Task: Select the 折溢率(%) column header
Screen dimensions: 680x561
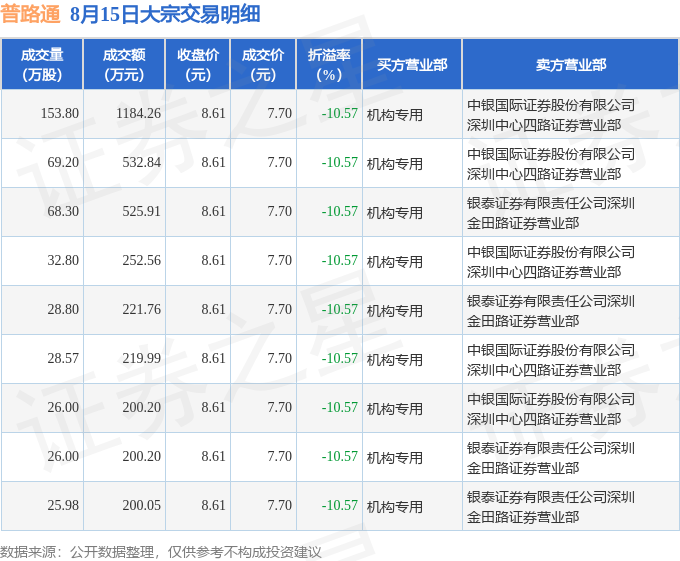Action: tap(329, 65)
